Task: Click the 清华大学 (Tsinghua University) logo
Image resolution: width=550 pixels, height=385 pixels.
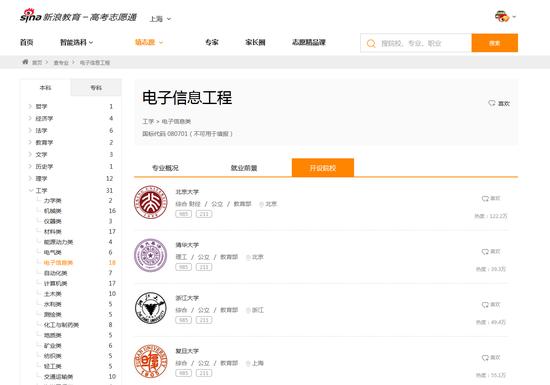Action: tap(151, 255)
